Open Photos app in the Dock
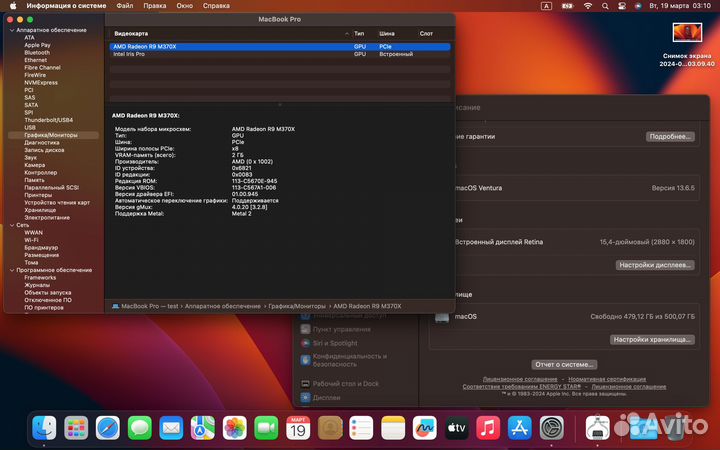The width and height of the screenshot is (720, 450). tap(235, 428)
